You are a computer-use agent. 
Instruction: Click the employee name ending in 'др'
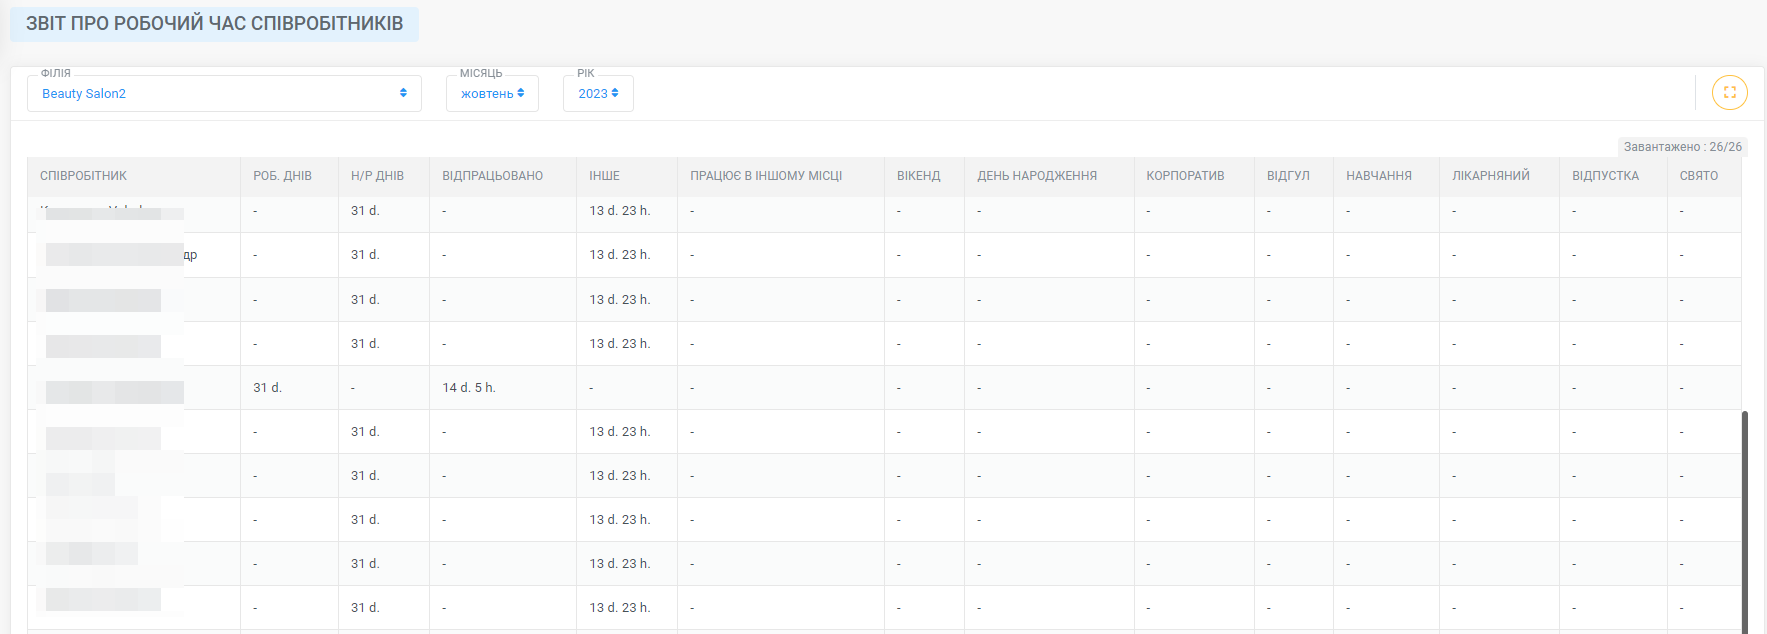coord(121,255)
